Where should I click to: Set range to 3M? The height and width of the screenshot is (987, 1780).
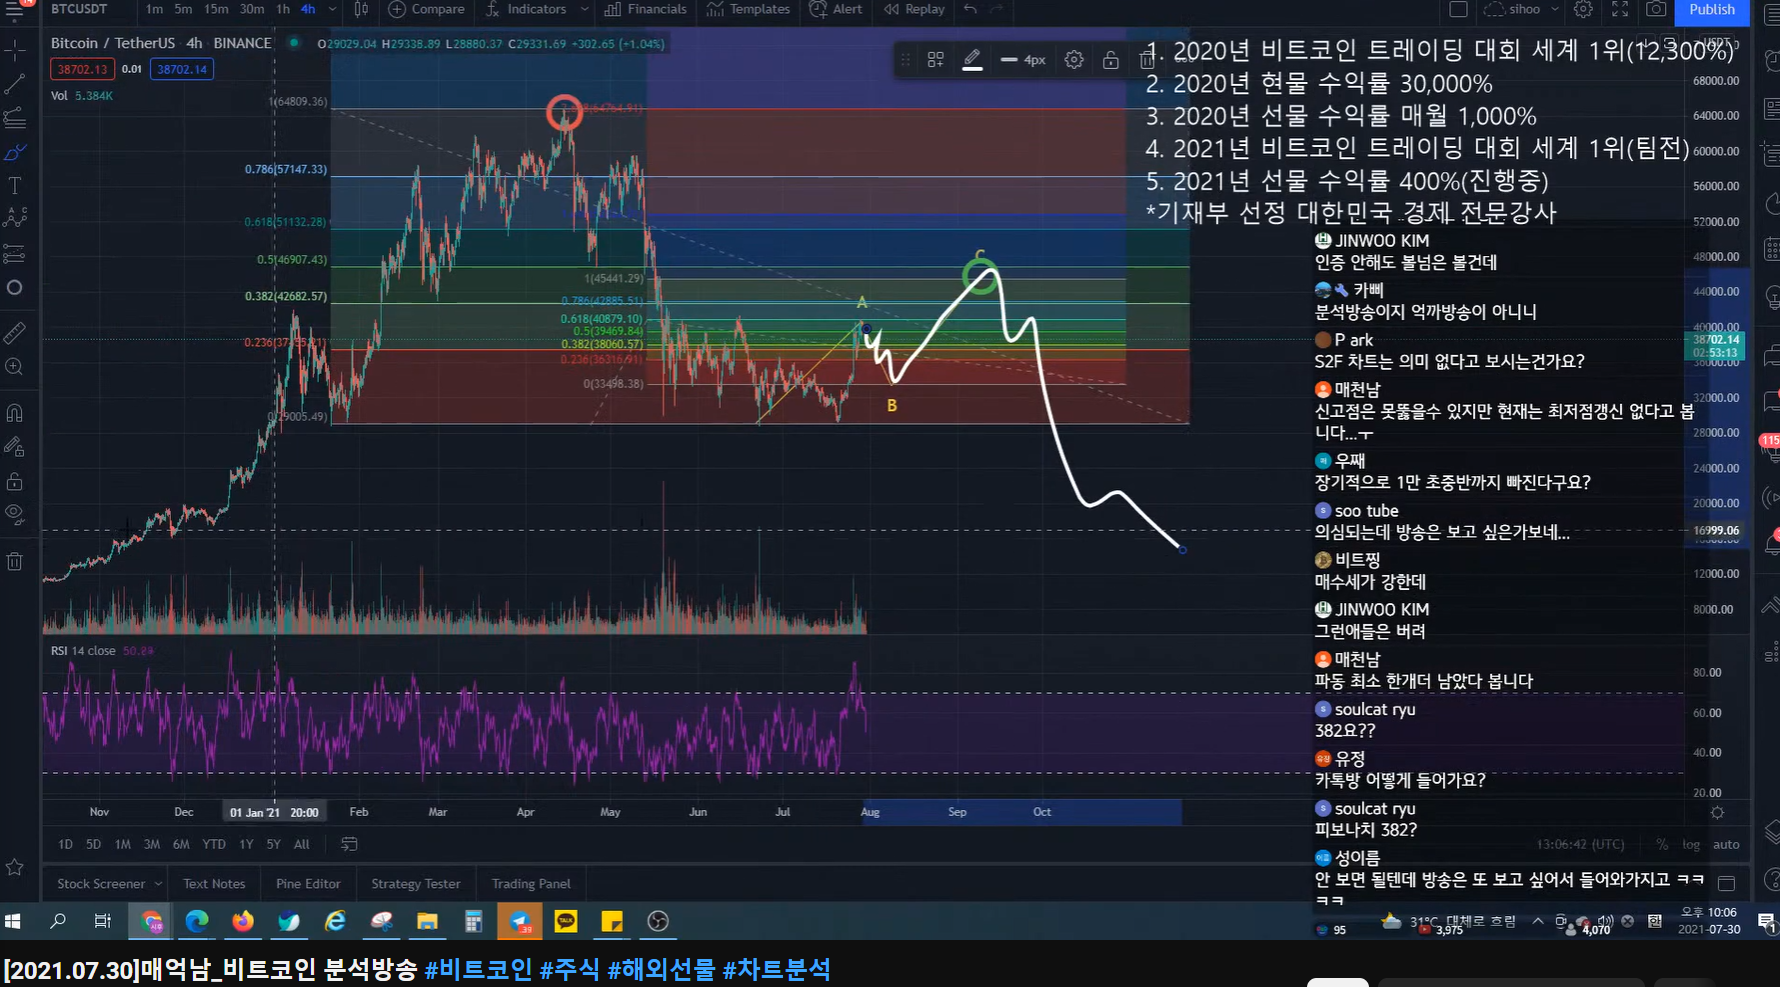coord(152,844)
